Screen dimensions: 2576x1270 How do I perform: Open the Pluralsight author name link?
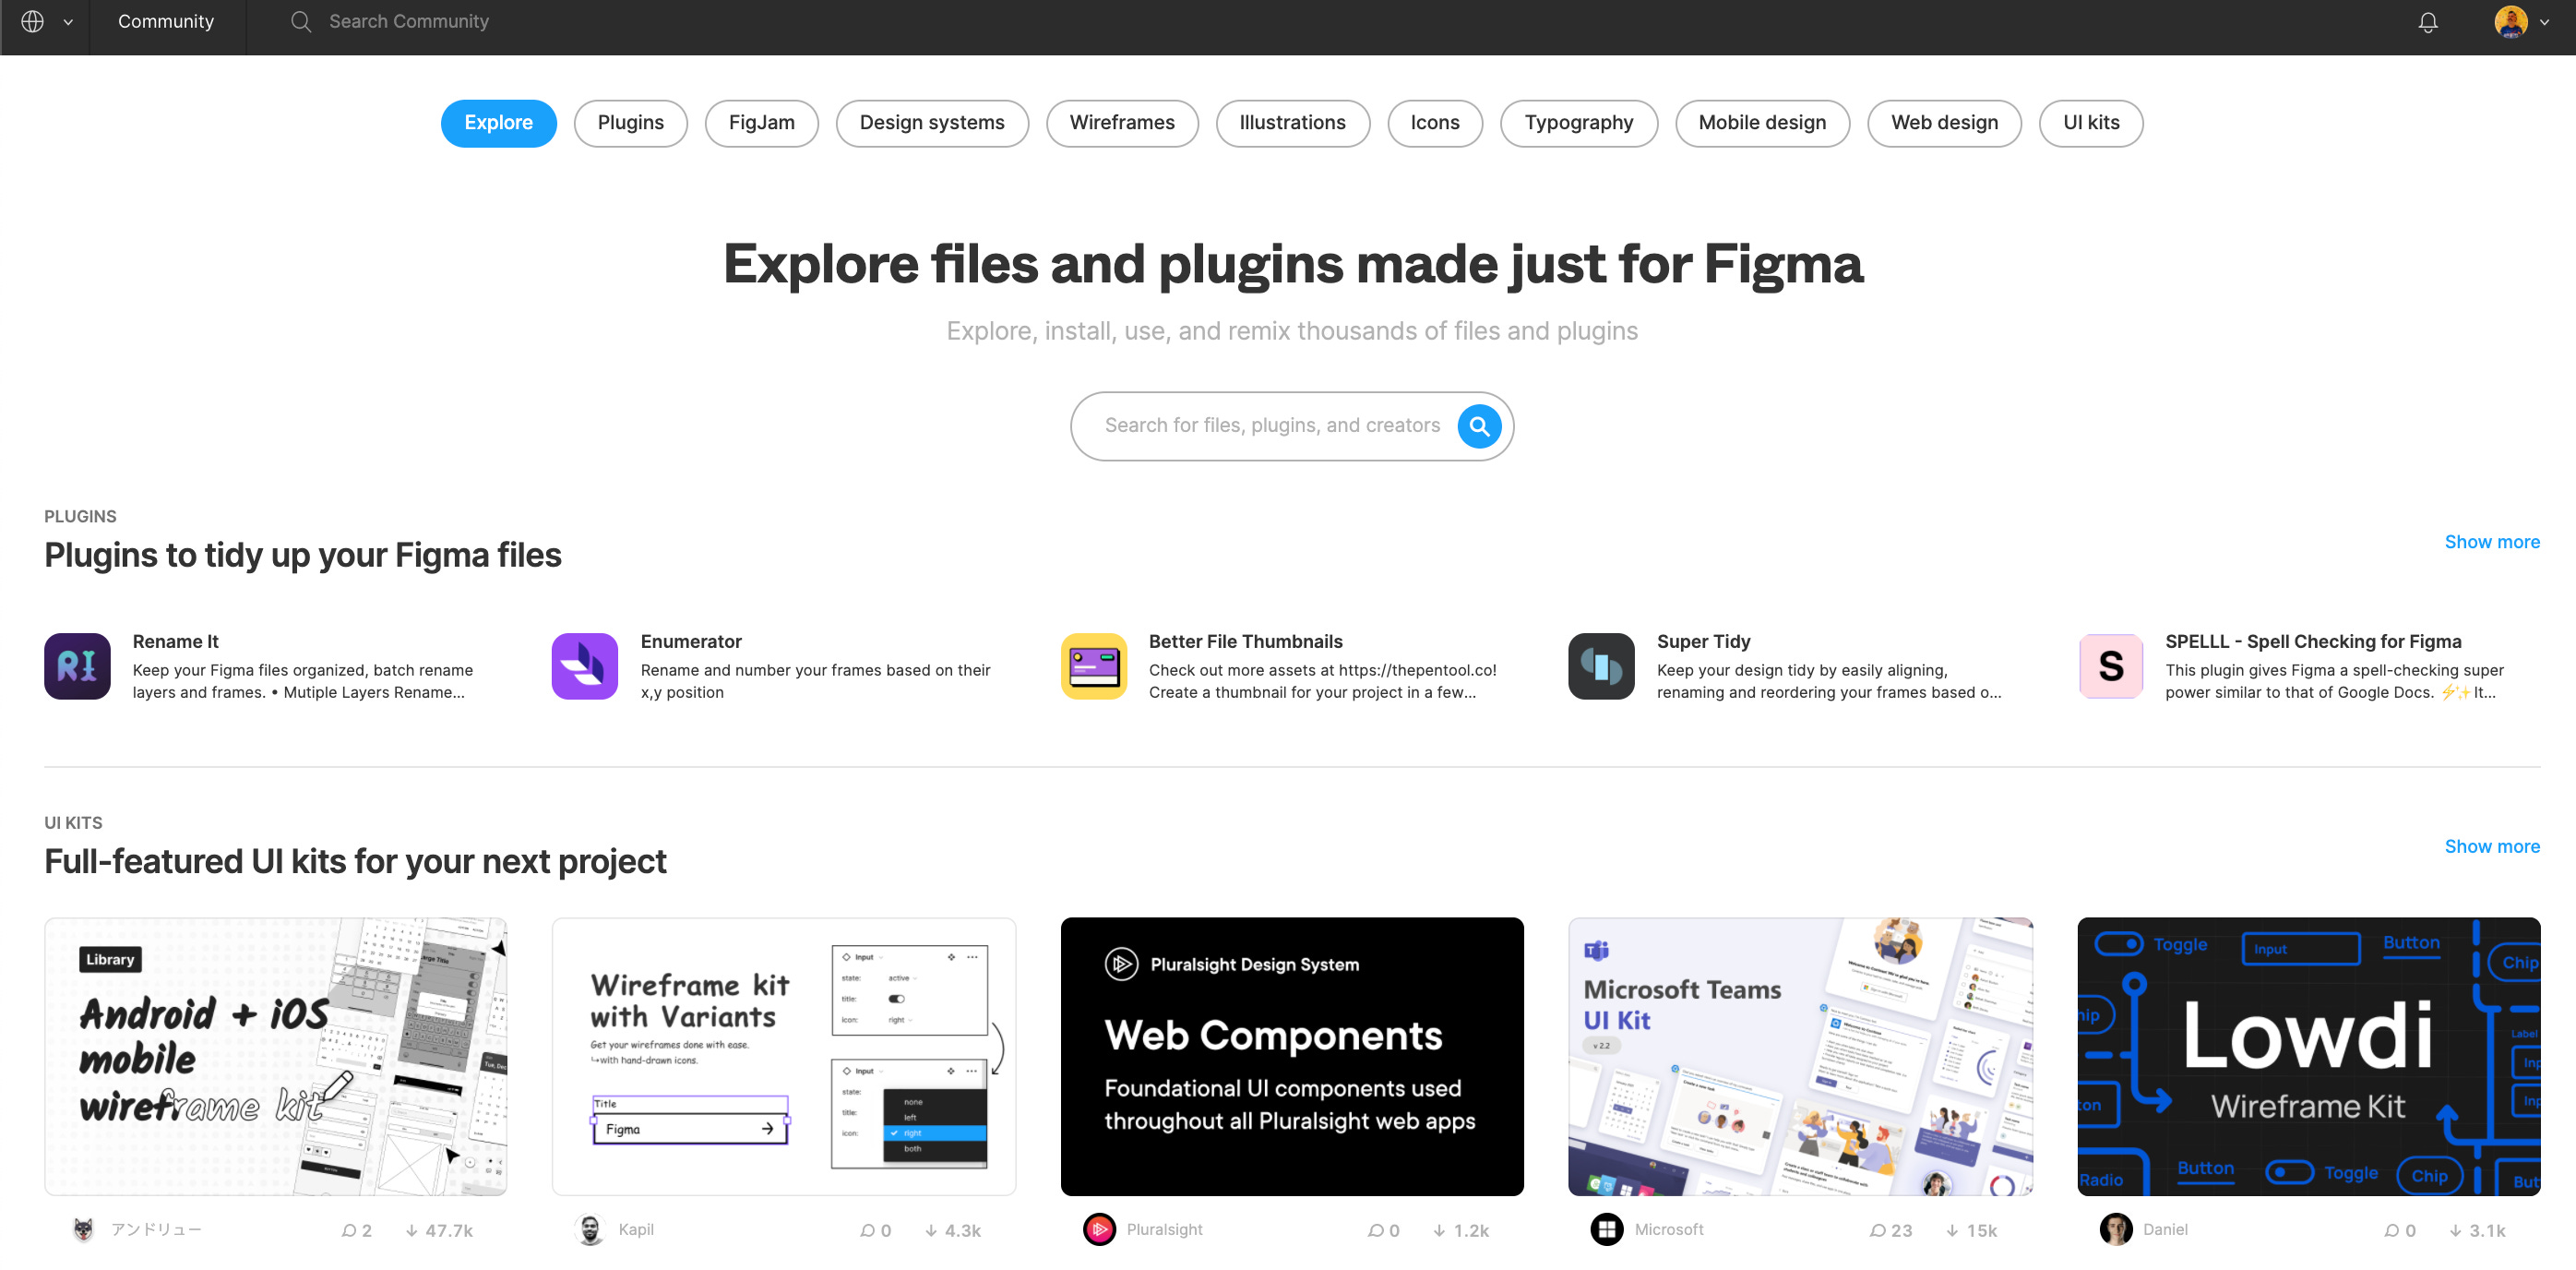(1164, 1230)
